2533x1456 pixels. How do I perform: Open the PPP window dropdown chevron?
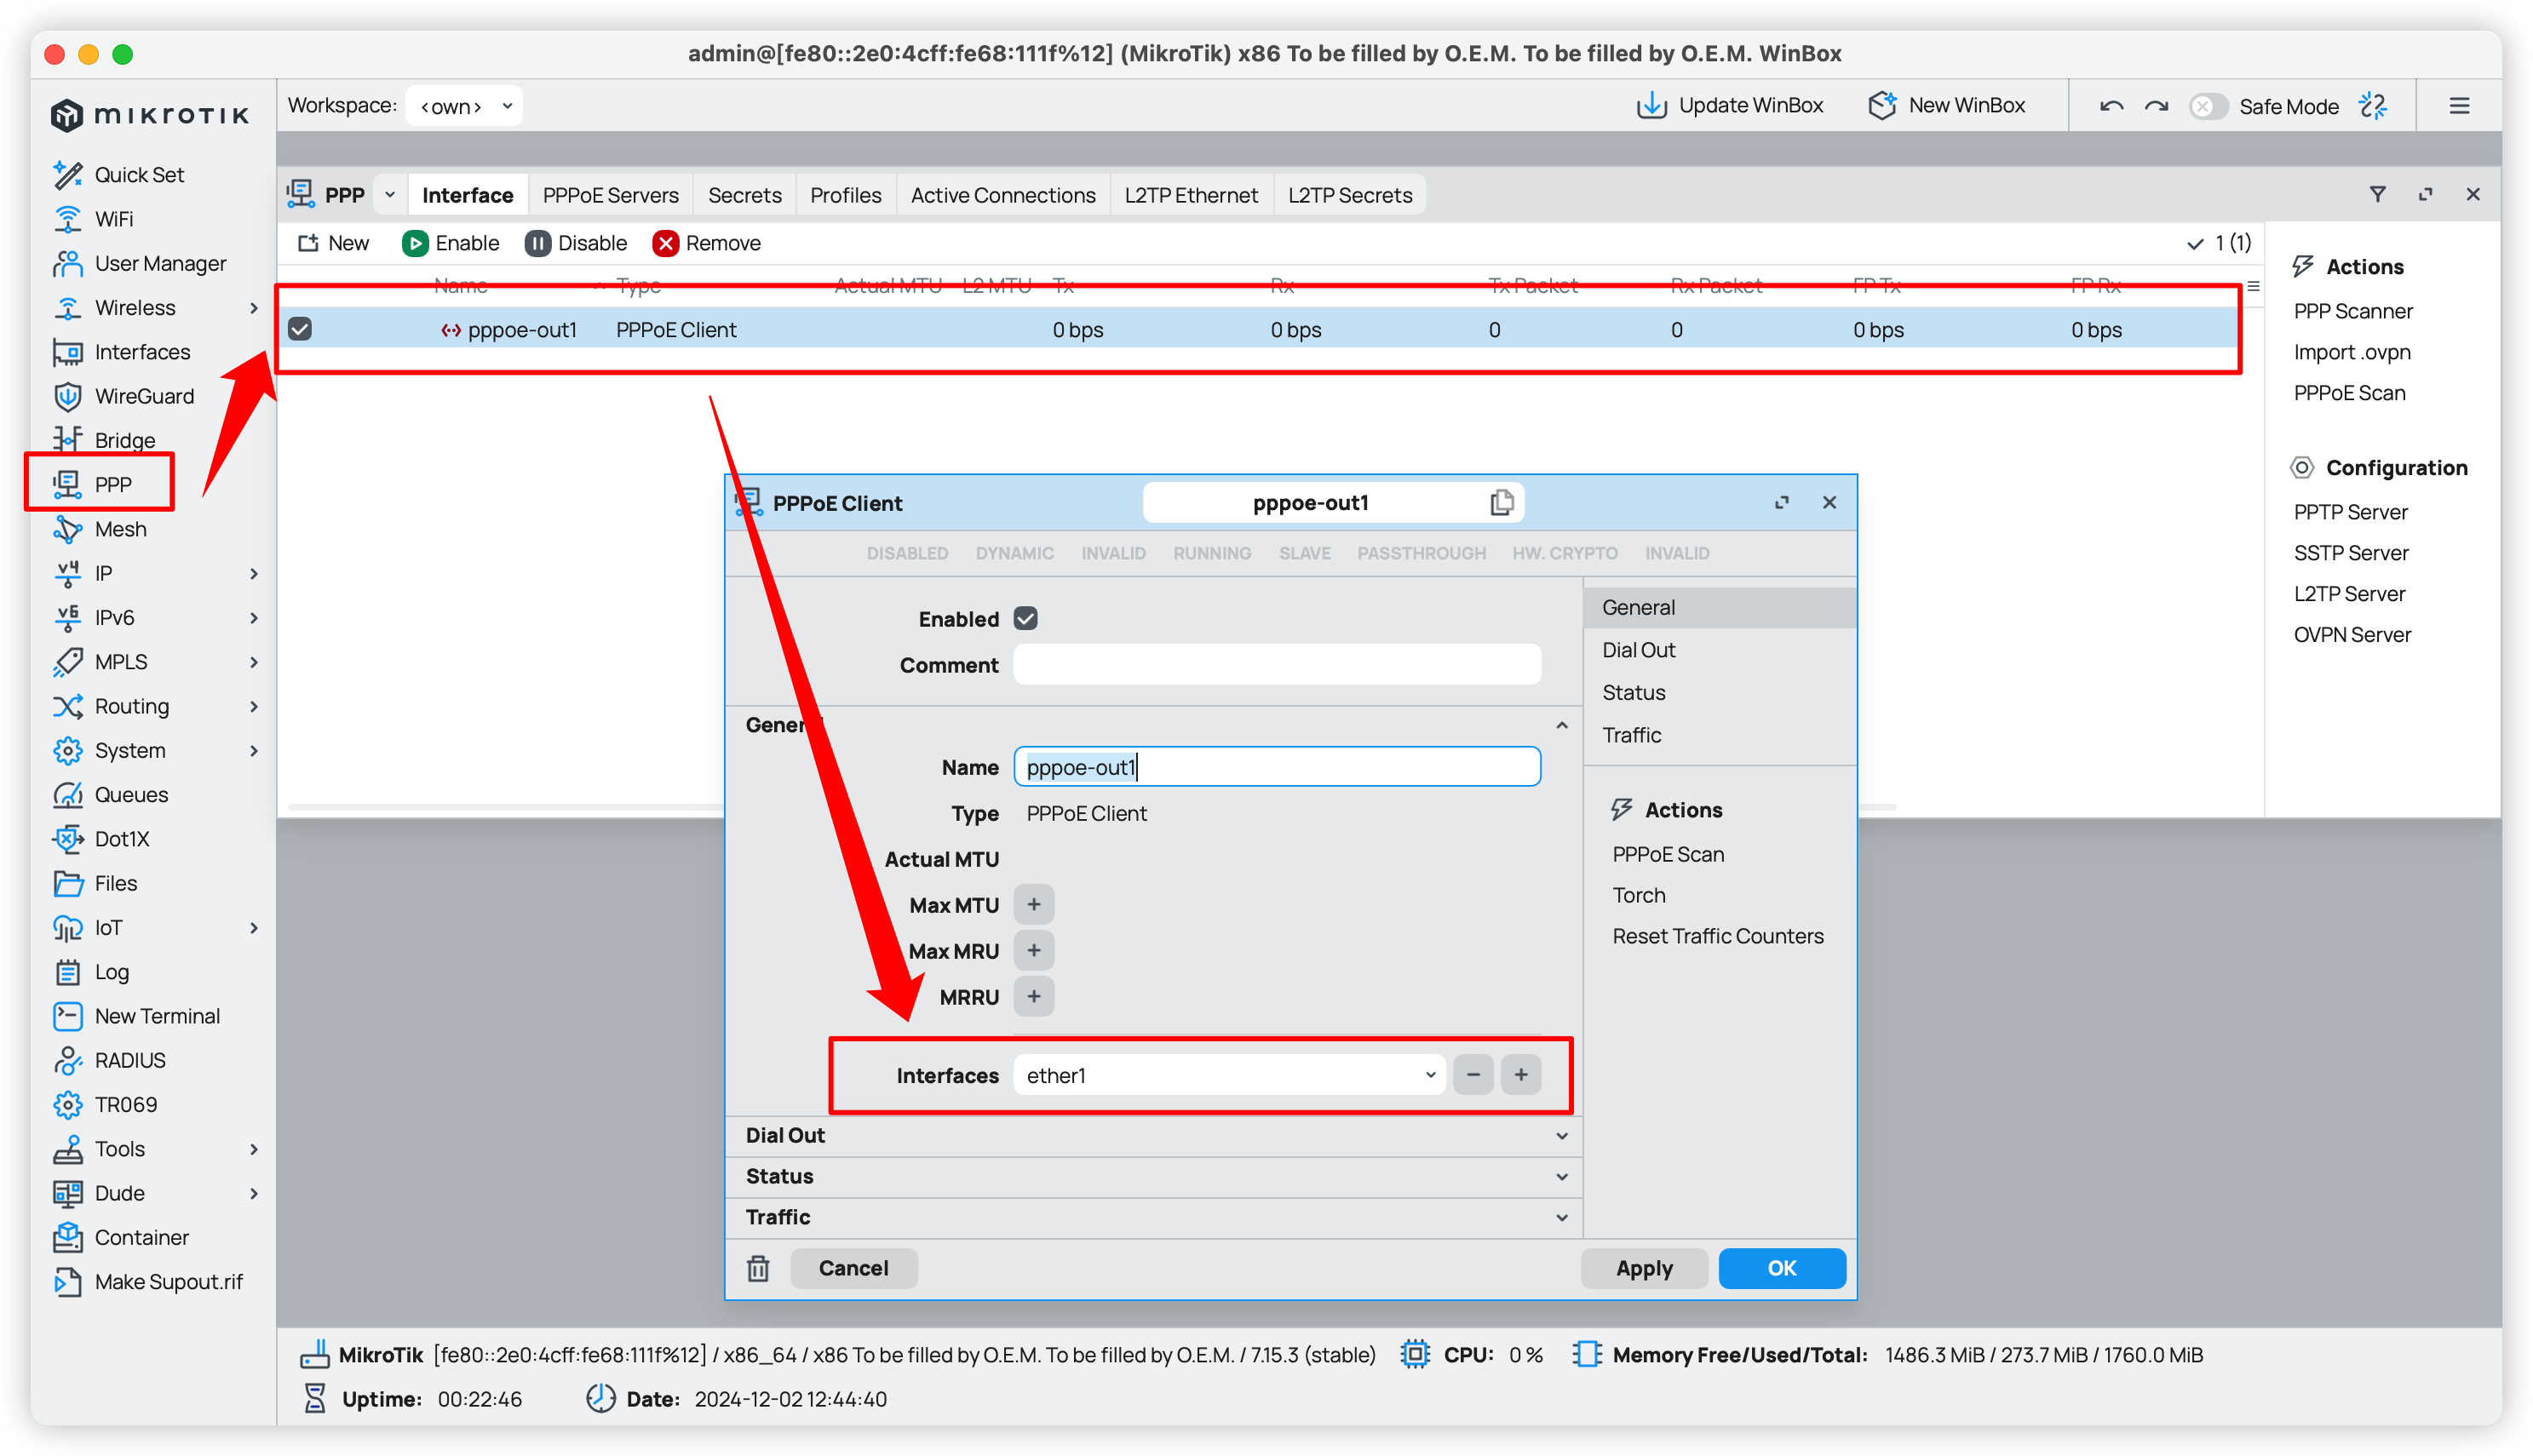(390, 195)
